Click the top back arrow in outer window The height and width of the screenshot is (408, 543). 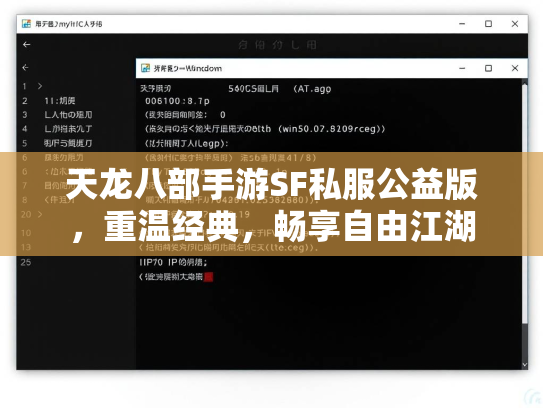27,45
